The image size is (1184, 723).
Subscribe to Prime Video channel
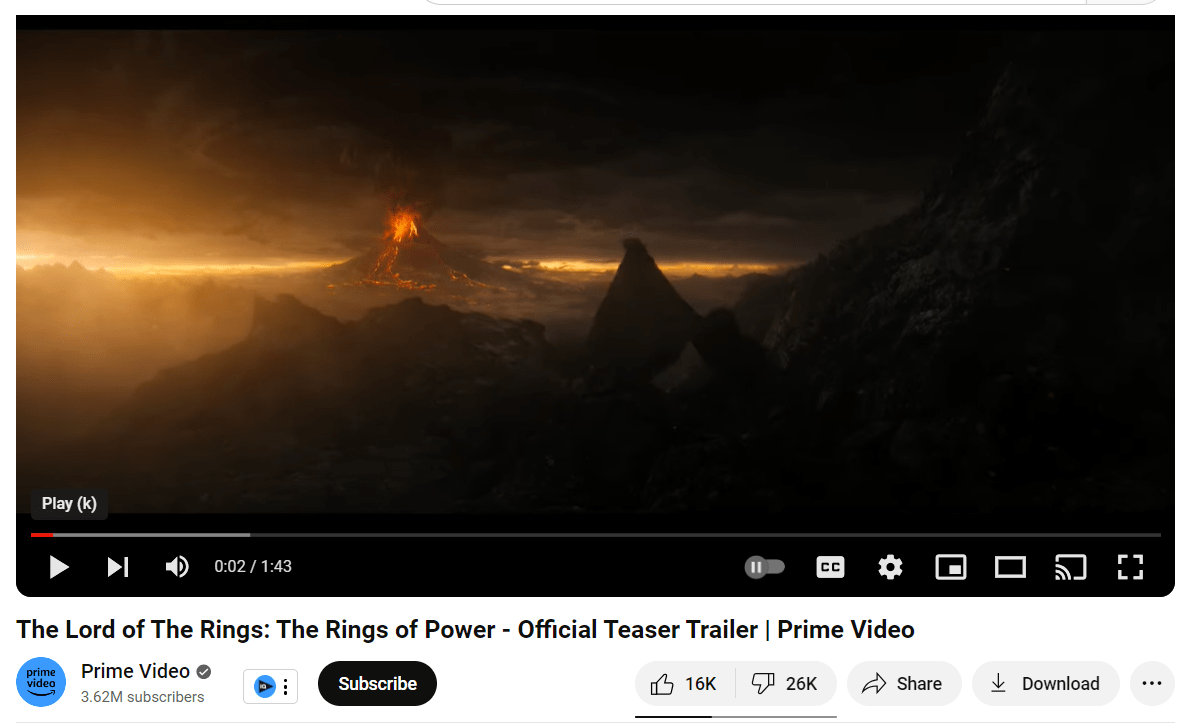click(x=378, y=684)
